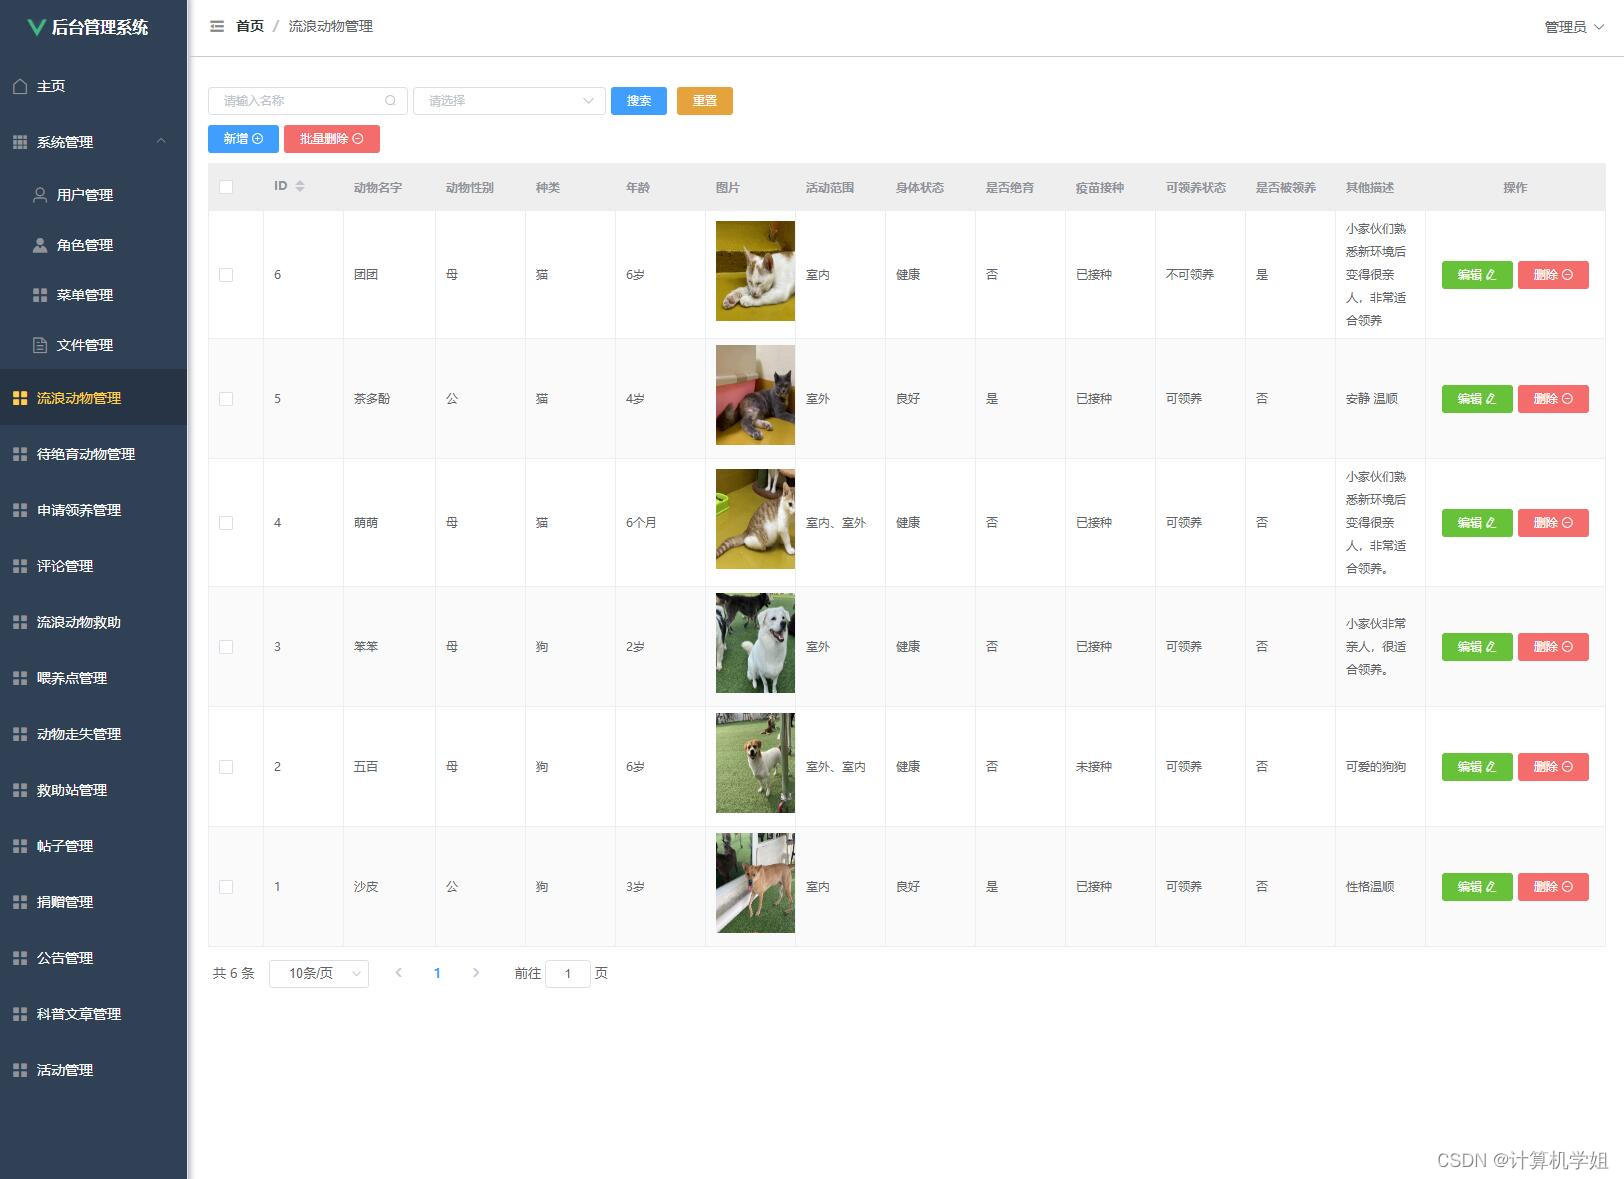Click the 角色管理 person icon
The image size is (1624, 1179).
pos(40,245)
